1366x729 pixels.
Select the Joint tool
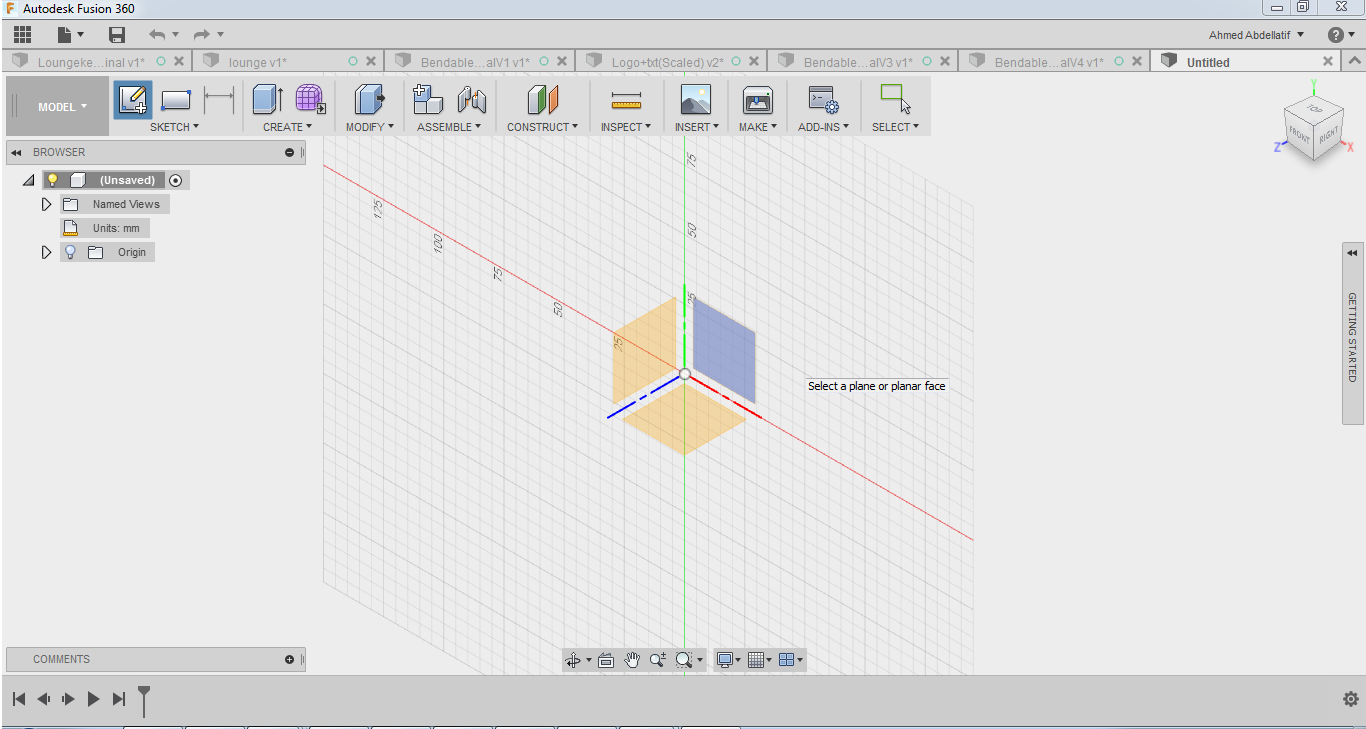click(471, 100)
